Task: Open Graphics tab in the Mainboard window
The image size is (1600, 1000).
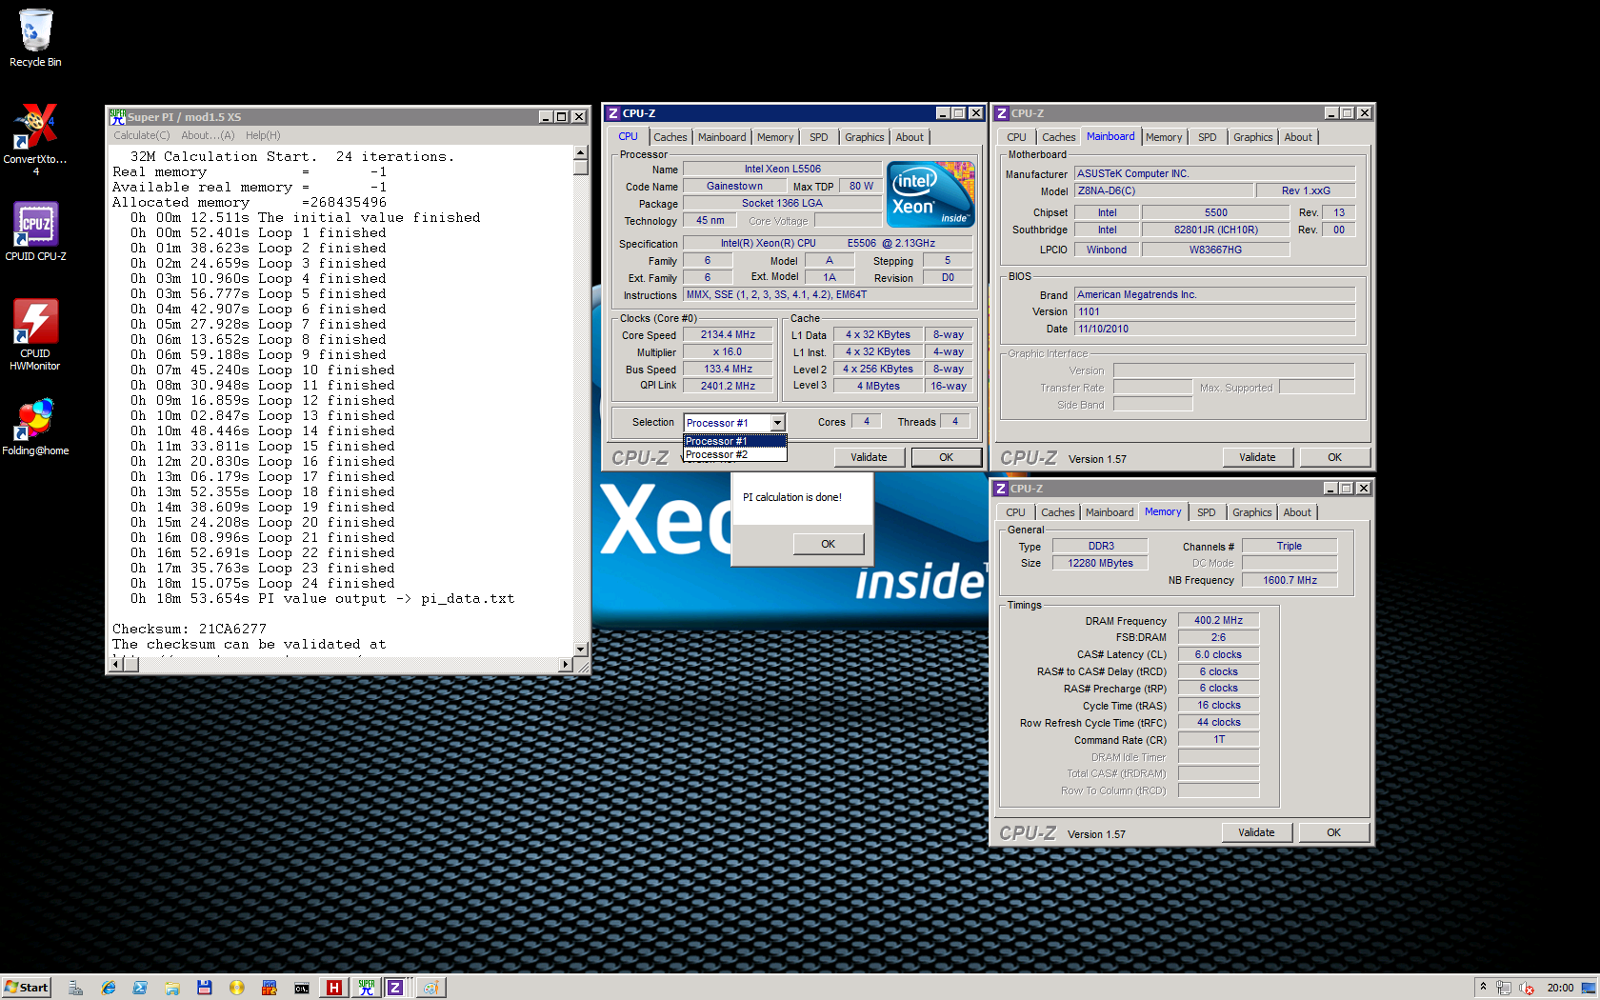Action: pos(1252,137)
